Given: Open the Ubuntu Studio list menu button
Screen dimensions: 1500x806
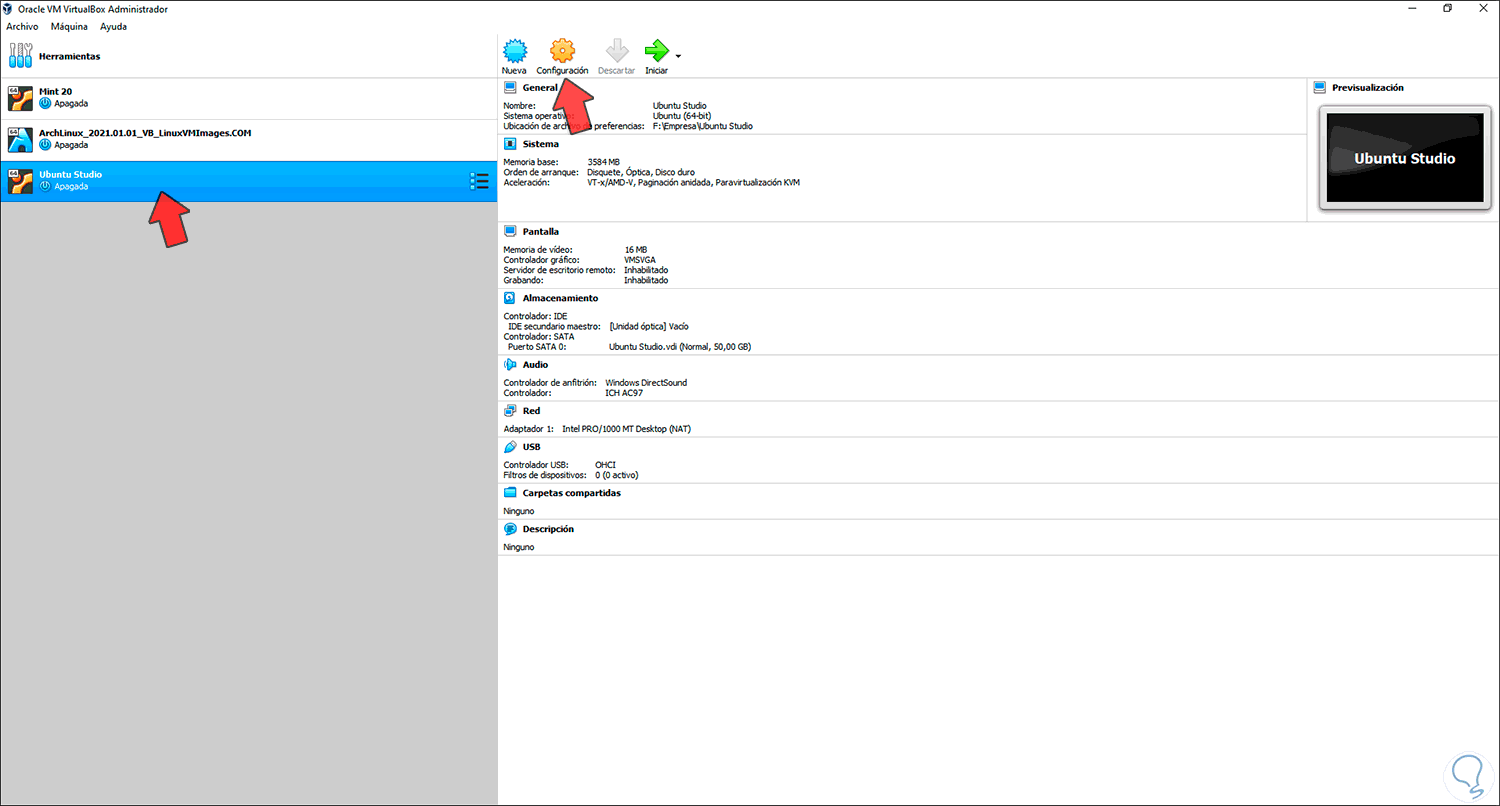Looking at the screenshot, I should point(479,181).
